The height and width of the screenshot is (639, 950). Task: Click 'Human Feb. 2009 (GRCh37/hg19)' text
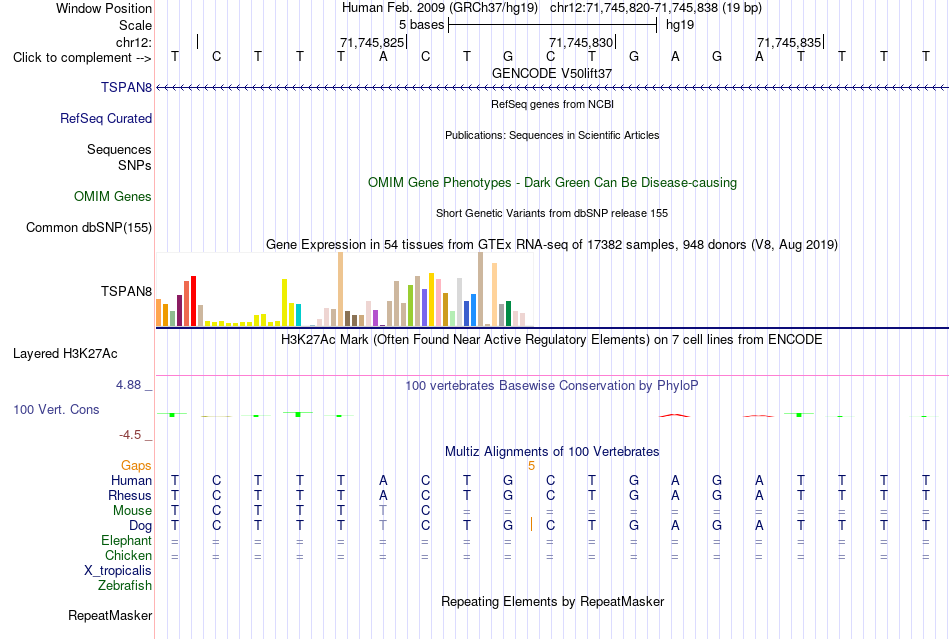(x=440, y=8)
